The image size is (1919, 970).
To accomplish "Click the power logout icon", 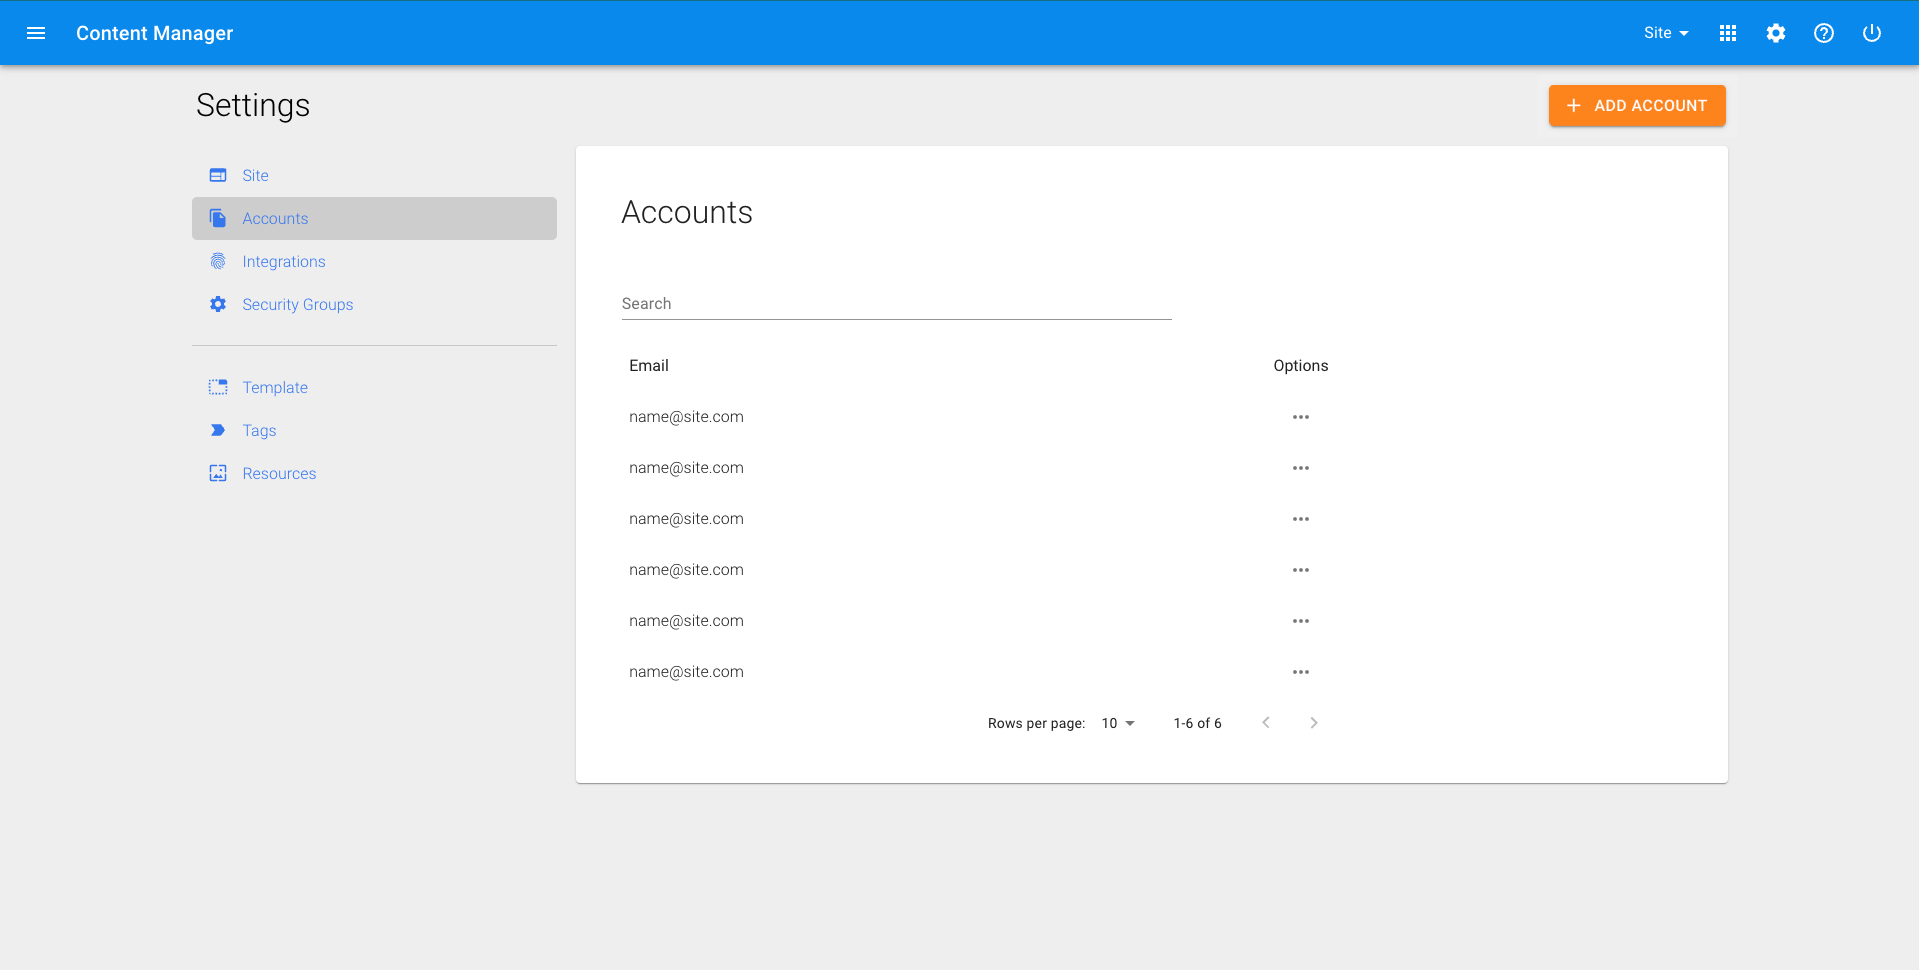I will (x=1871, y=33).
